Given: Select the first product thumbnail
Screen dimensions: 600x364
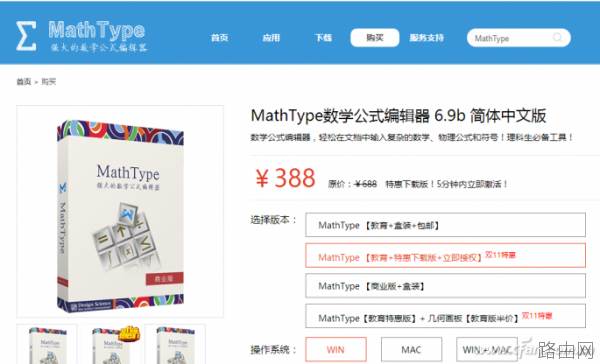Looking at the screenshot, I should point(47,344).
